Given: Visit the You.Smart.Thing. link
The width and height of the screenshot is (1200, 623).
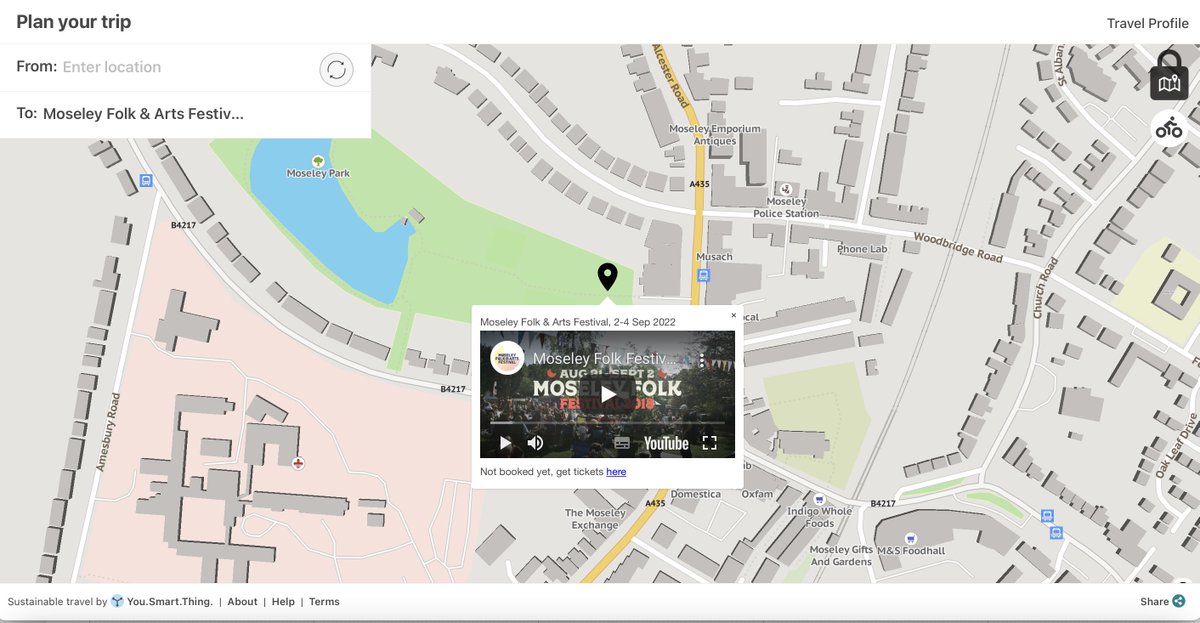Looking at the screenshot, I should (169, 602).
